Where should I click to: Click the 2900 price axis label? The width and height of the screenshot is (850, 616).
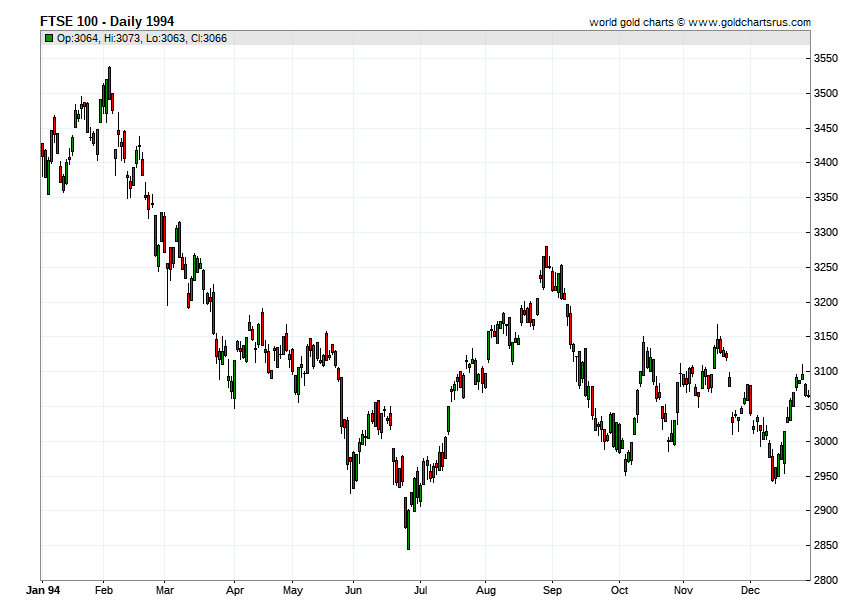pyautogui.click(x=826, y=510)
